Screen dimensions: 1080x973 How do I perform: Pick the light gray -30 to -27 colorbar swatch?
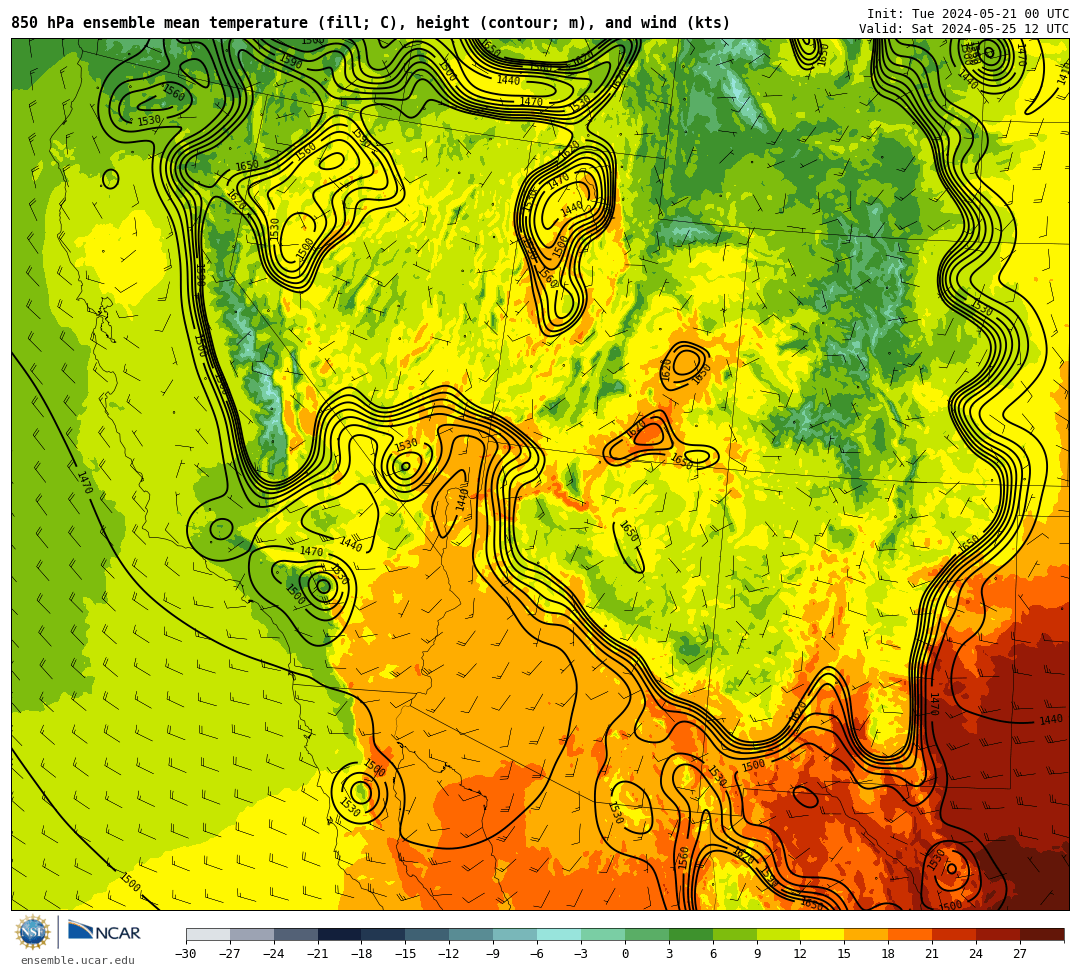click(x=208, y=934)
